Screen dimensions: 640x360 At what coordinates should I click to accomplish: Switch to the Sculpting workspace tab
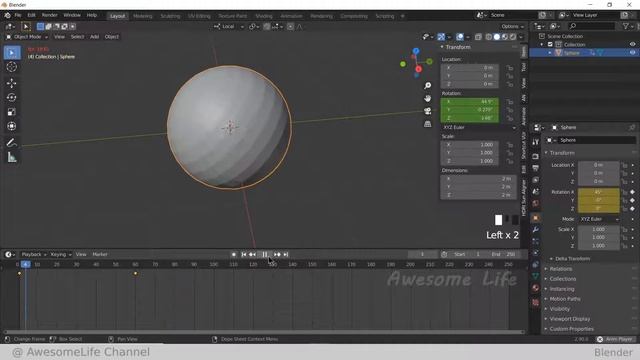coord(170,16)
